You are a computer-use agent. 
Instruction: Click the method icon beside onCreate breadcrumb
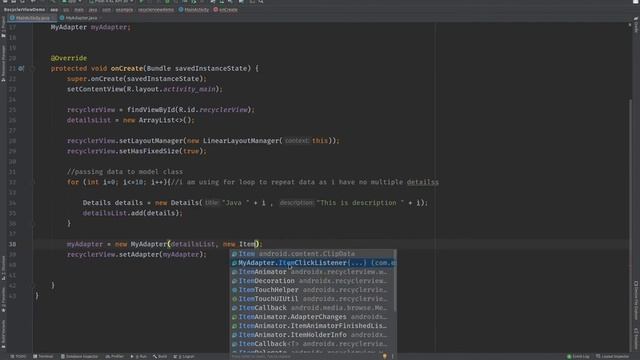pyautogui.click(x=216, y=9)
